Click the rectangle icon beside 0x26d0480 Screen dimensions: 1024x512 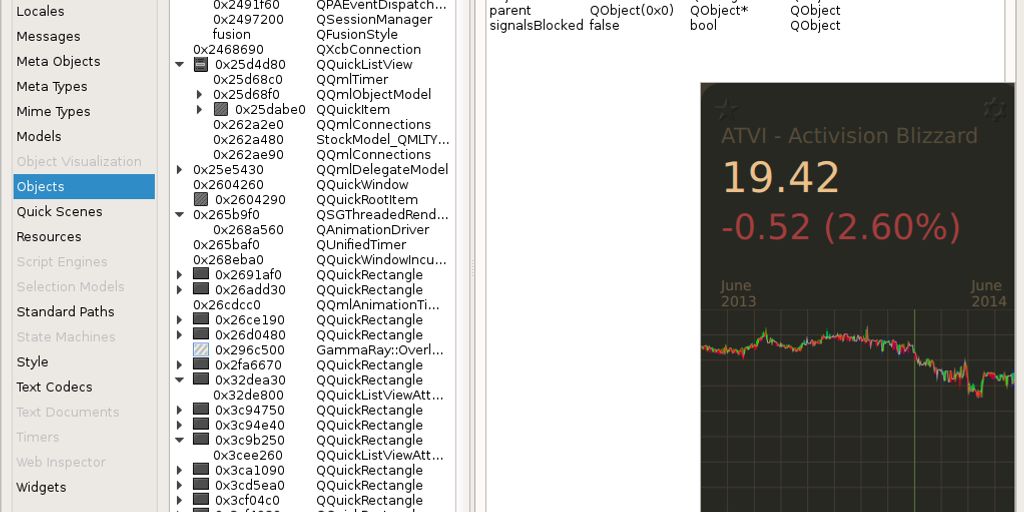[x=201, y=334]
